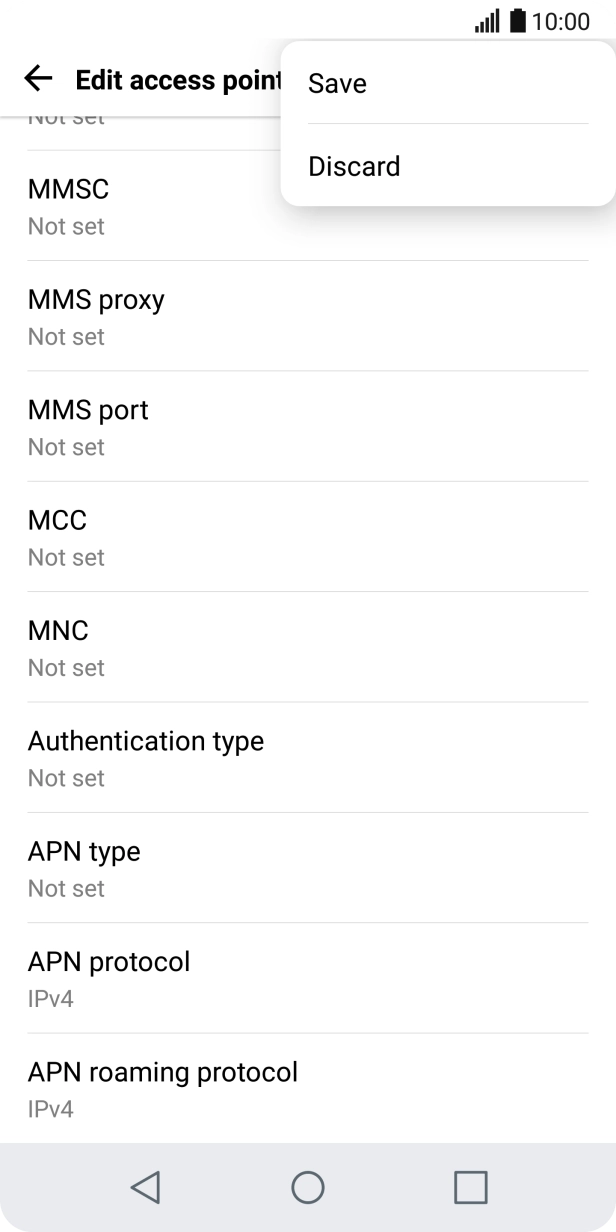Tap the Edit access point title
This screenshot has height=1232, width=616.
[176, 80]
